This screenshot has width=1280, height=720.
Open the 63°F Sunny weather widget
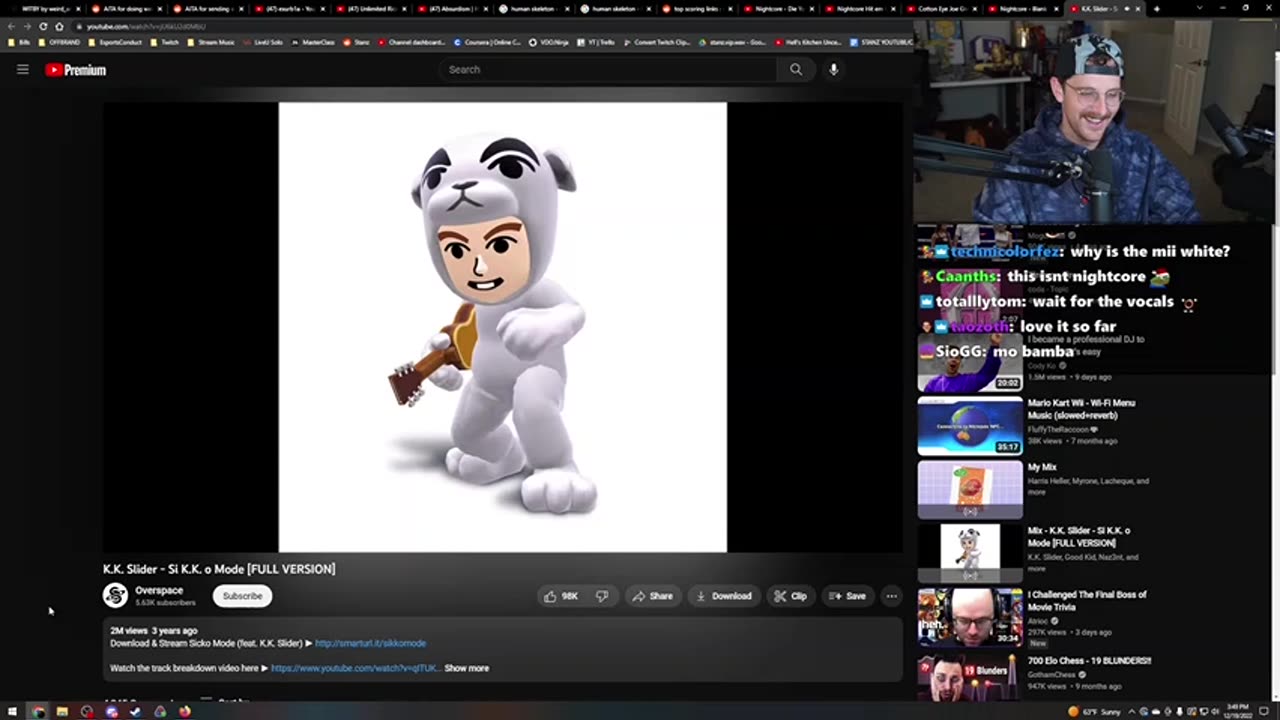coord(1097,711)
